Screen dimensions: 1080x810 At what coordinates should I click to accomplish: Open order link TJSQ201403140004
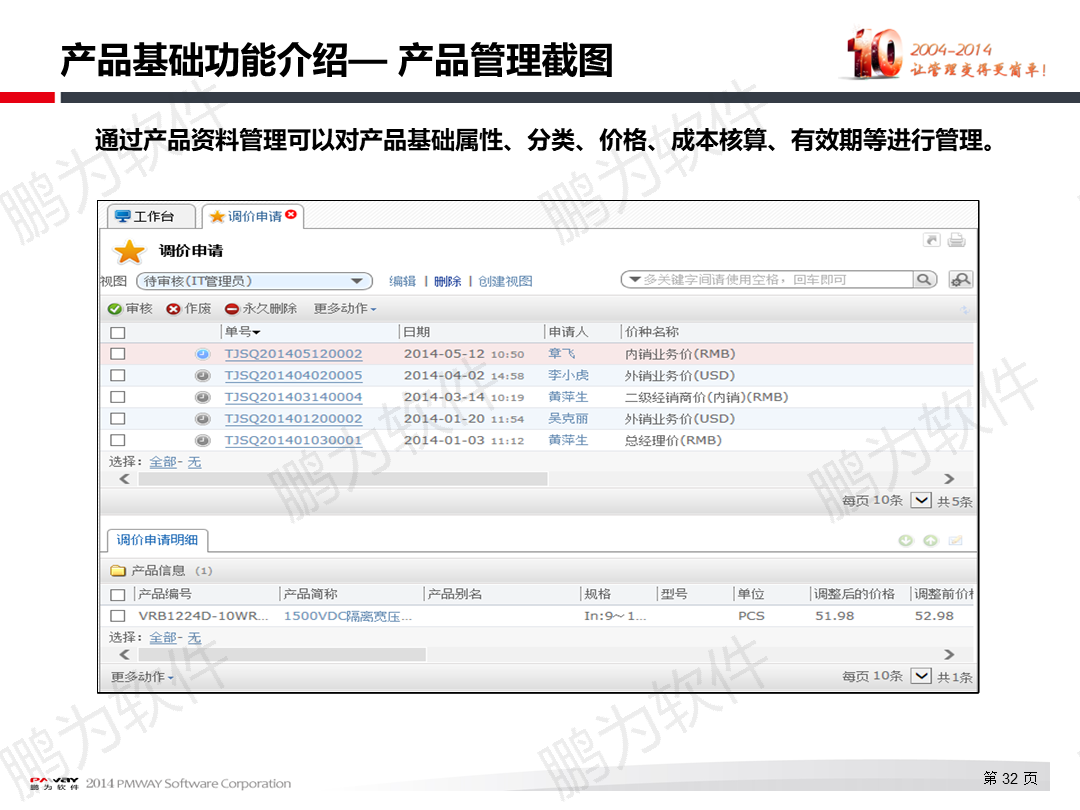[x=293, y=397]
